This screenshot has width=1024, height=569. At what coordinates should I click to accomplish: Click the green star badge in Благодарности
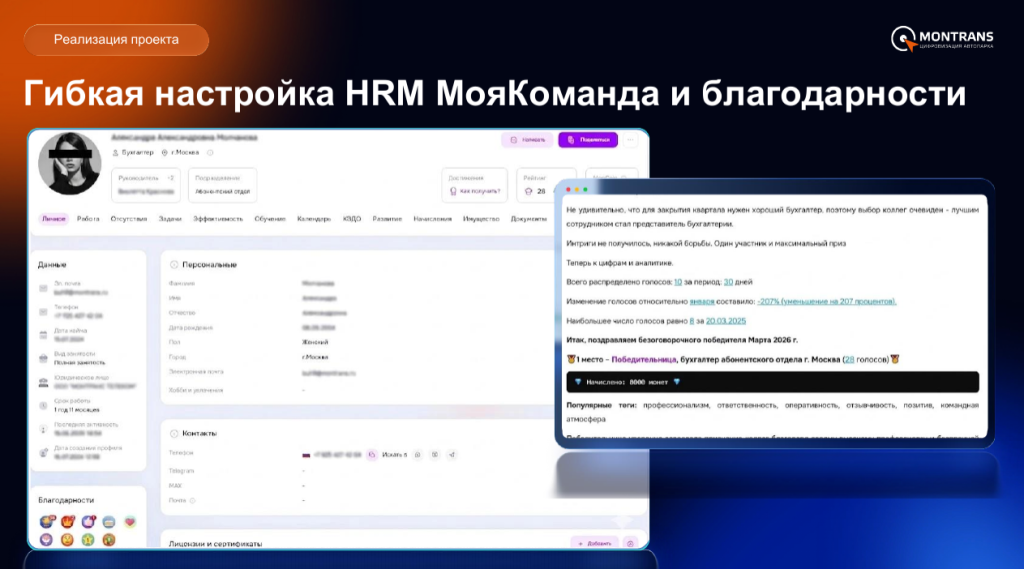[x=88, y=540]
